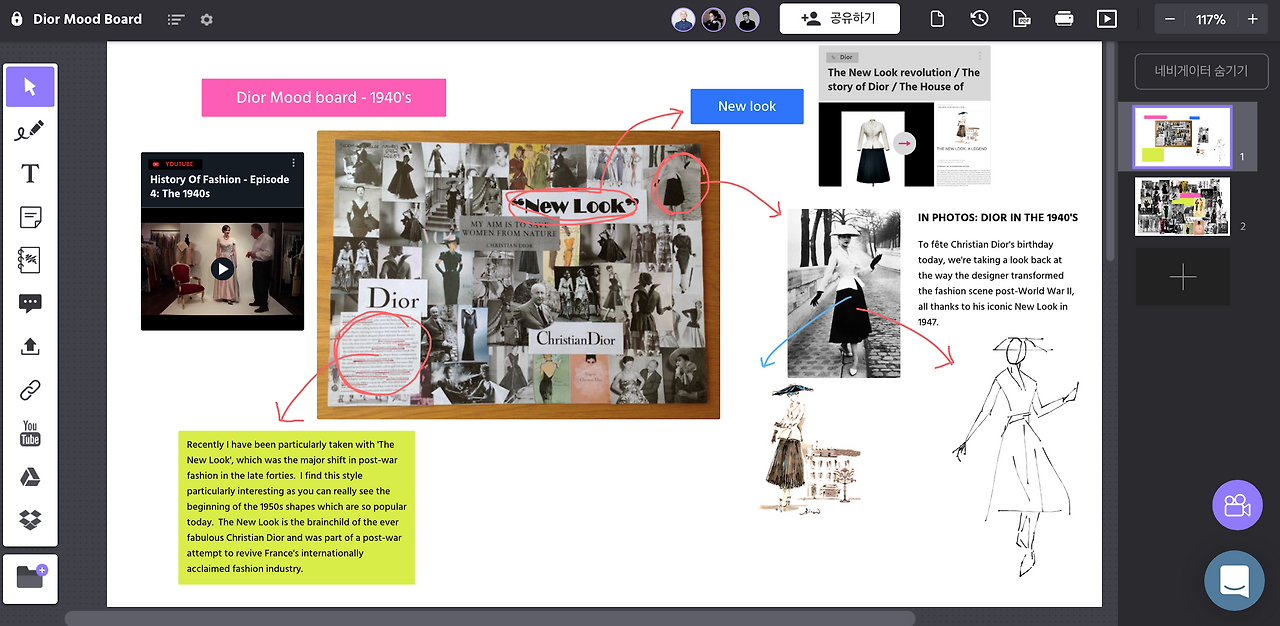The image size is (1280, 626).
Task: Open the second collaborator avatar
Action: [x=713, y=19]
